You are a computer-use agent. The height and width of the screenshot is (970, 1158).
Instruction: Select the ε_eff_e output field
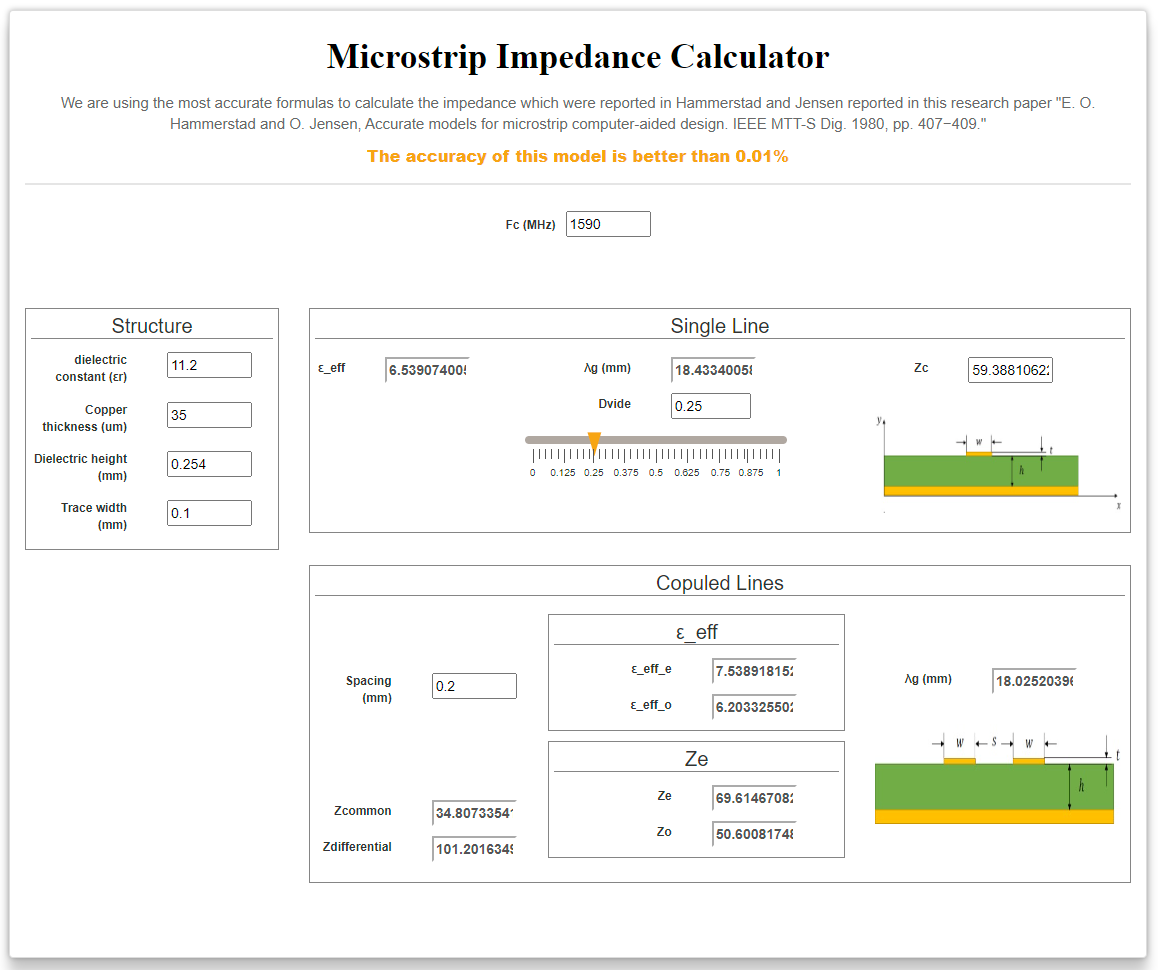tap(754, 671)
